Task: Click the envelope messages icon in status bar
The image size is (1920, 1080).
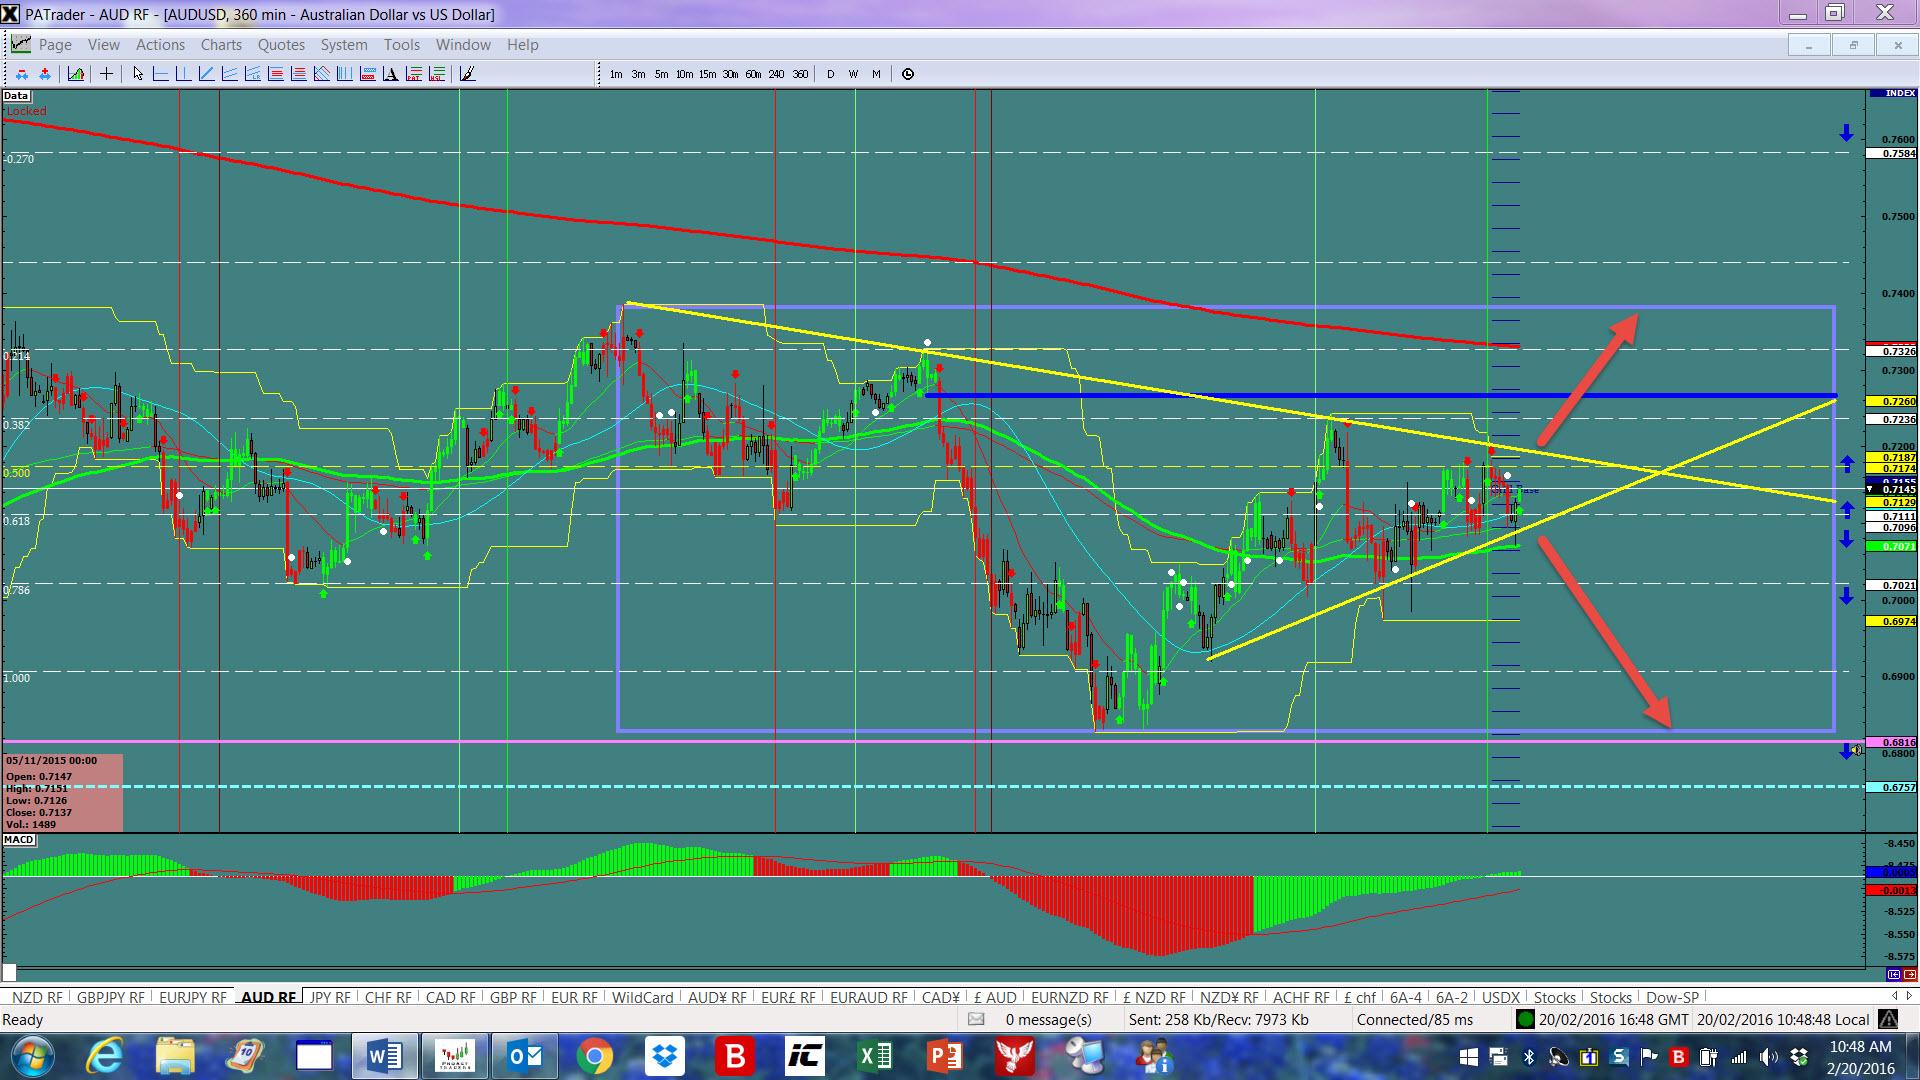Action: click(x=976, y=1020)
